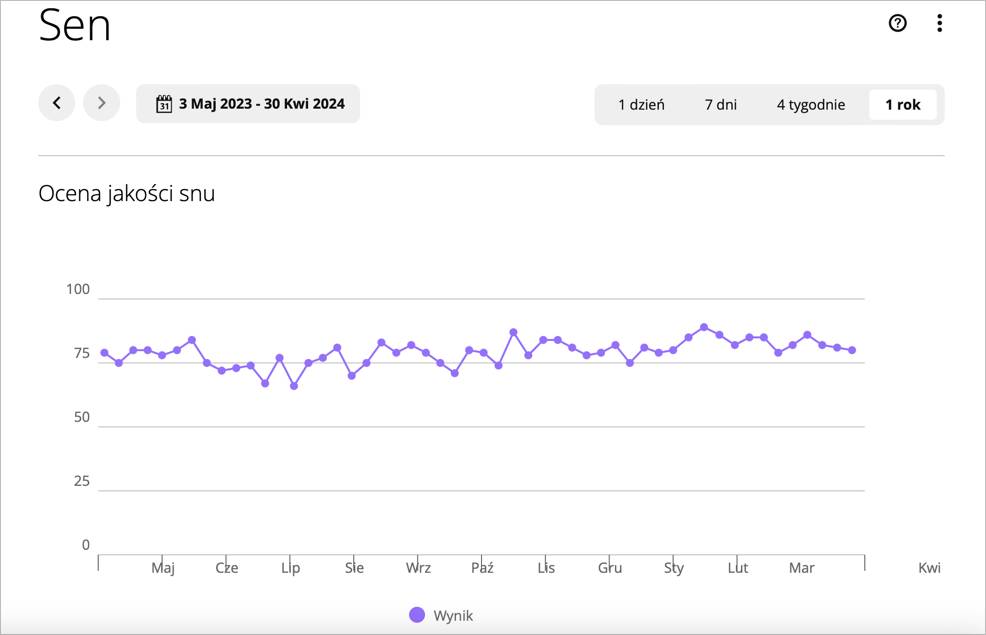
Task: Click the next period right arrow
Action: tap(101, 103)
